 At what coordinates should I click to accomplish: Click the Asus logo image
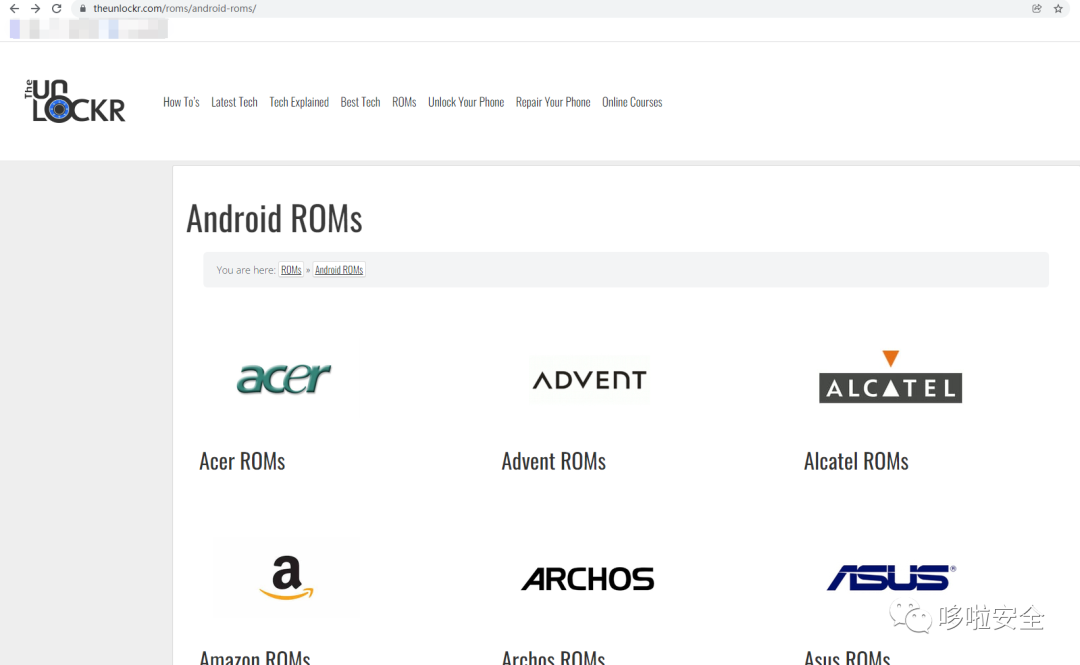click(891, 577)
